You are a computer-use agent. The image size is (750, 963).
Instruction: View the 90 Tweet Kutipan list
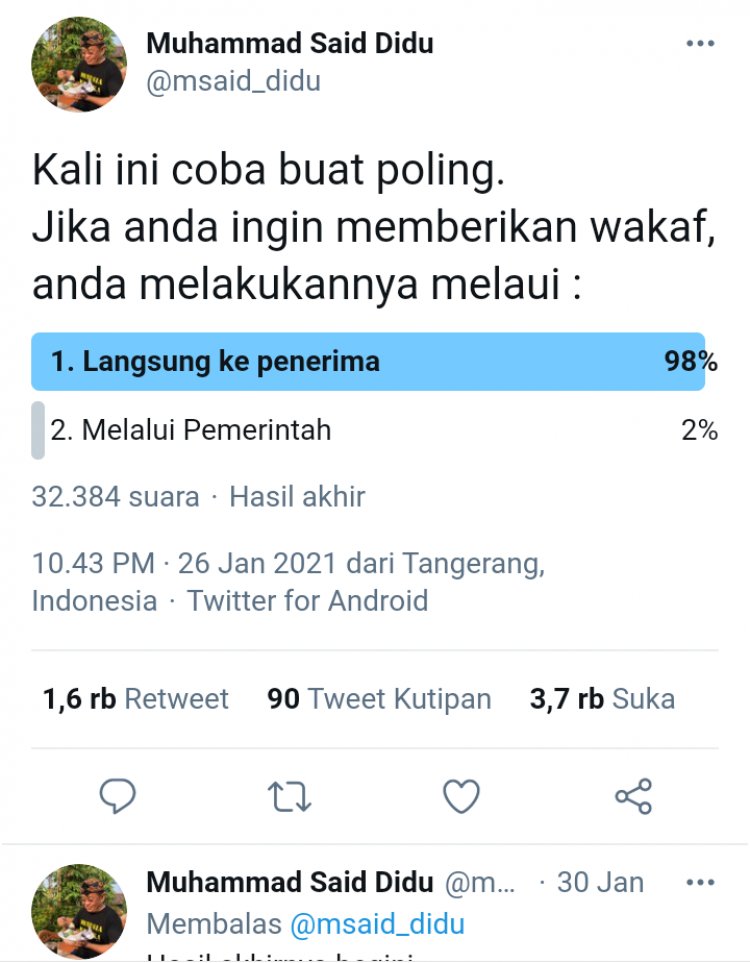[x=379, y=699]
